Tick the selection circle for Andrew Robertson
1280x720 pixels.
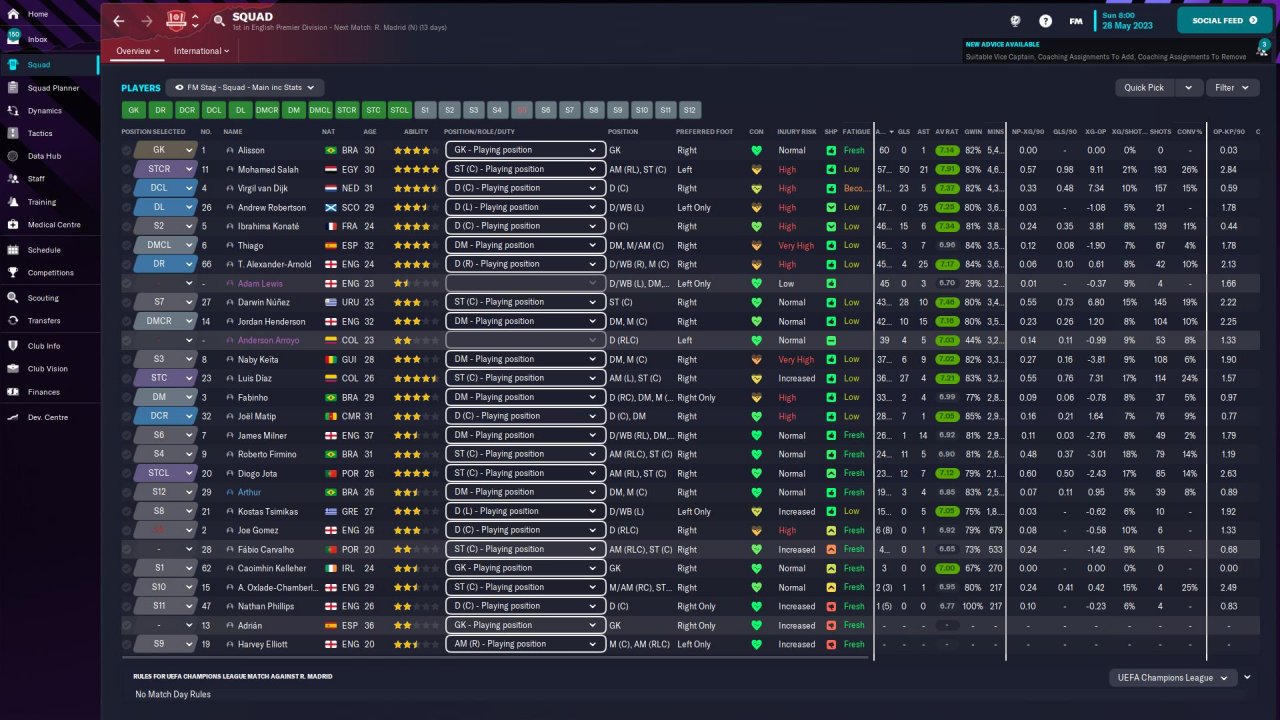pyautogui.click(x=127, y=207)
